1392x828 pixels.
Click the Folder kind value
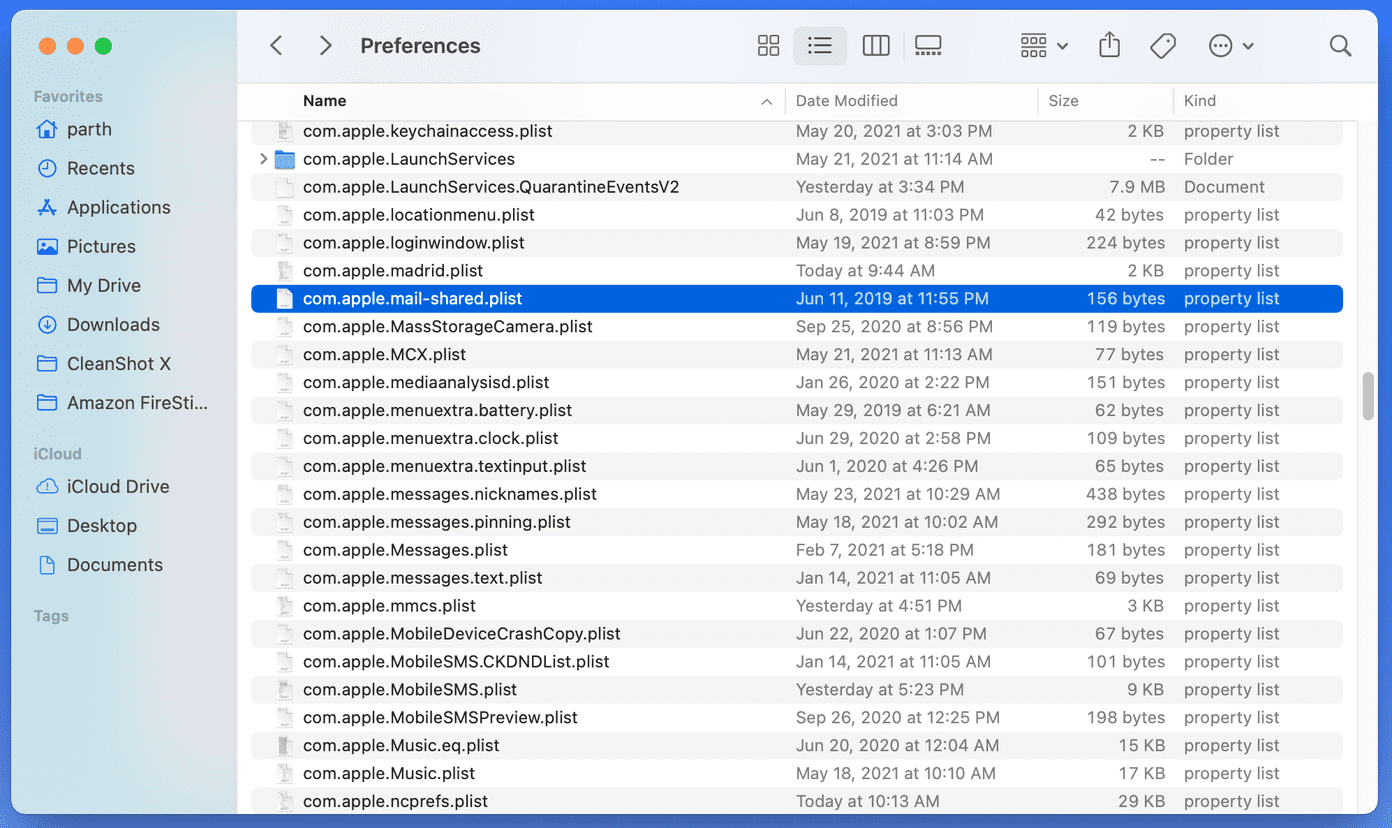point(1209,159)
